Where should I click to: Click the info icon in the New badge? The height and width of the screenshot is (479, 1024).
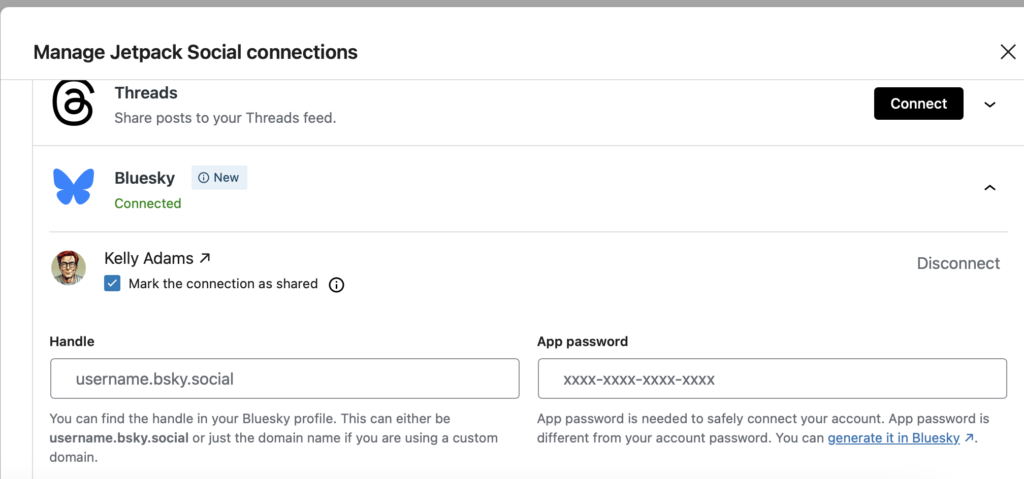pos(204,178)
